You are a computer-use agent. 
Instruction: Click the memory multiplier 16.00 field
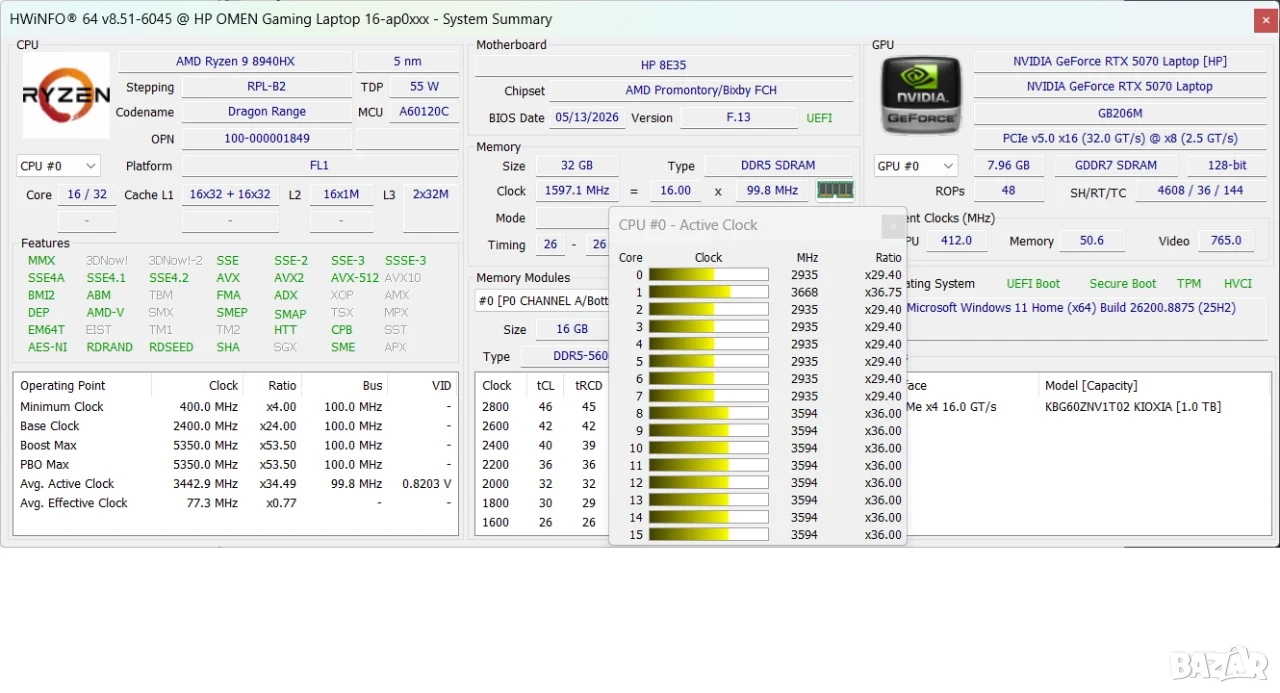676,191
